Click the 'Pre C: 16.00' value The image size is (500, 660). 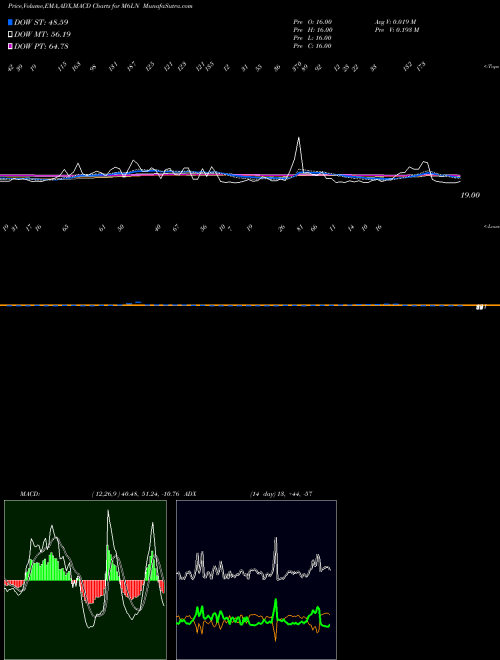coord(313,46)
